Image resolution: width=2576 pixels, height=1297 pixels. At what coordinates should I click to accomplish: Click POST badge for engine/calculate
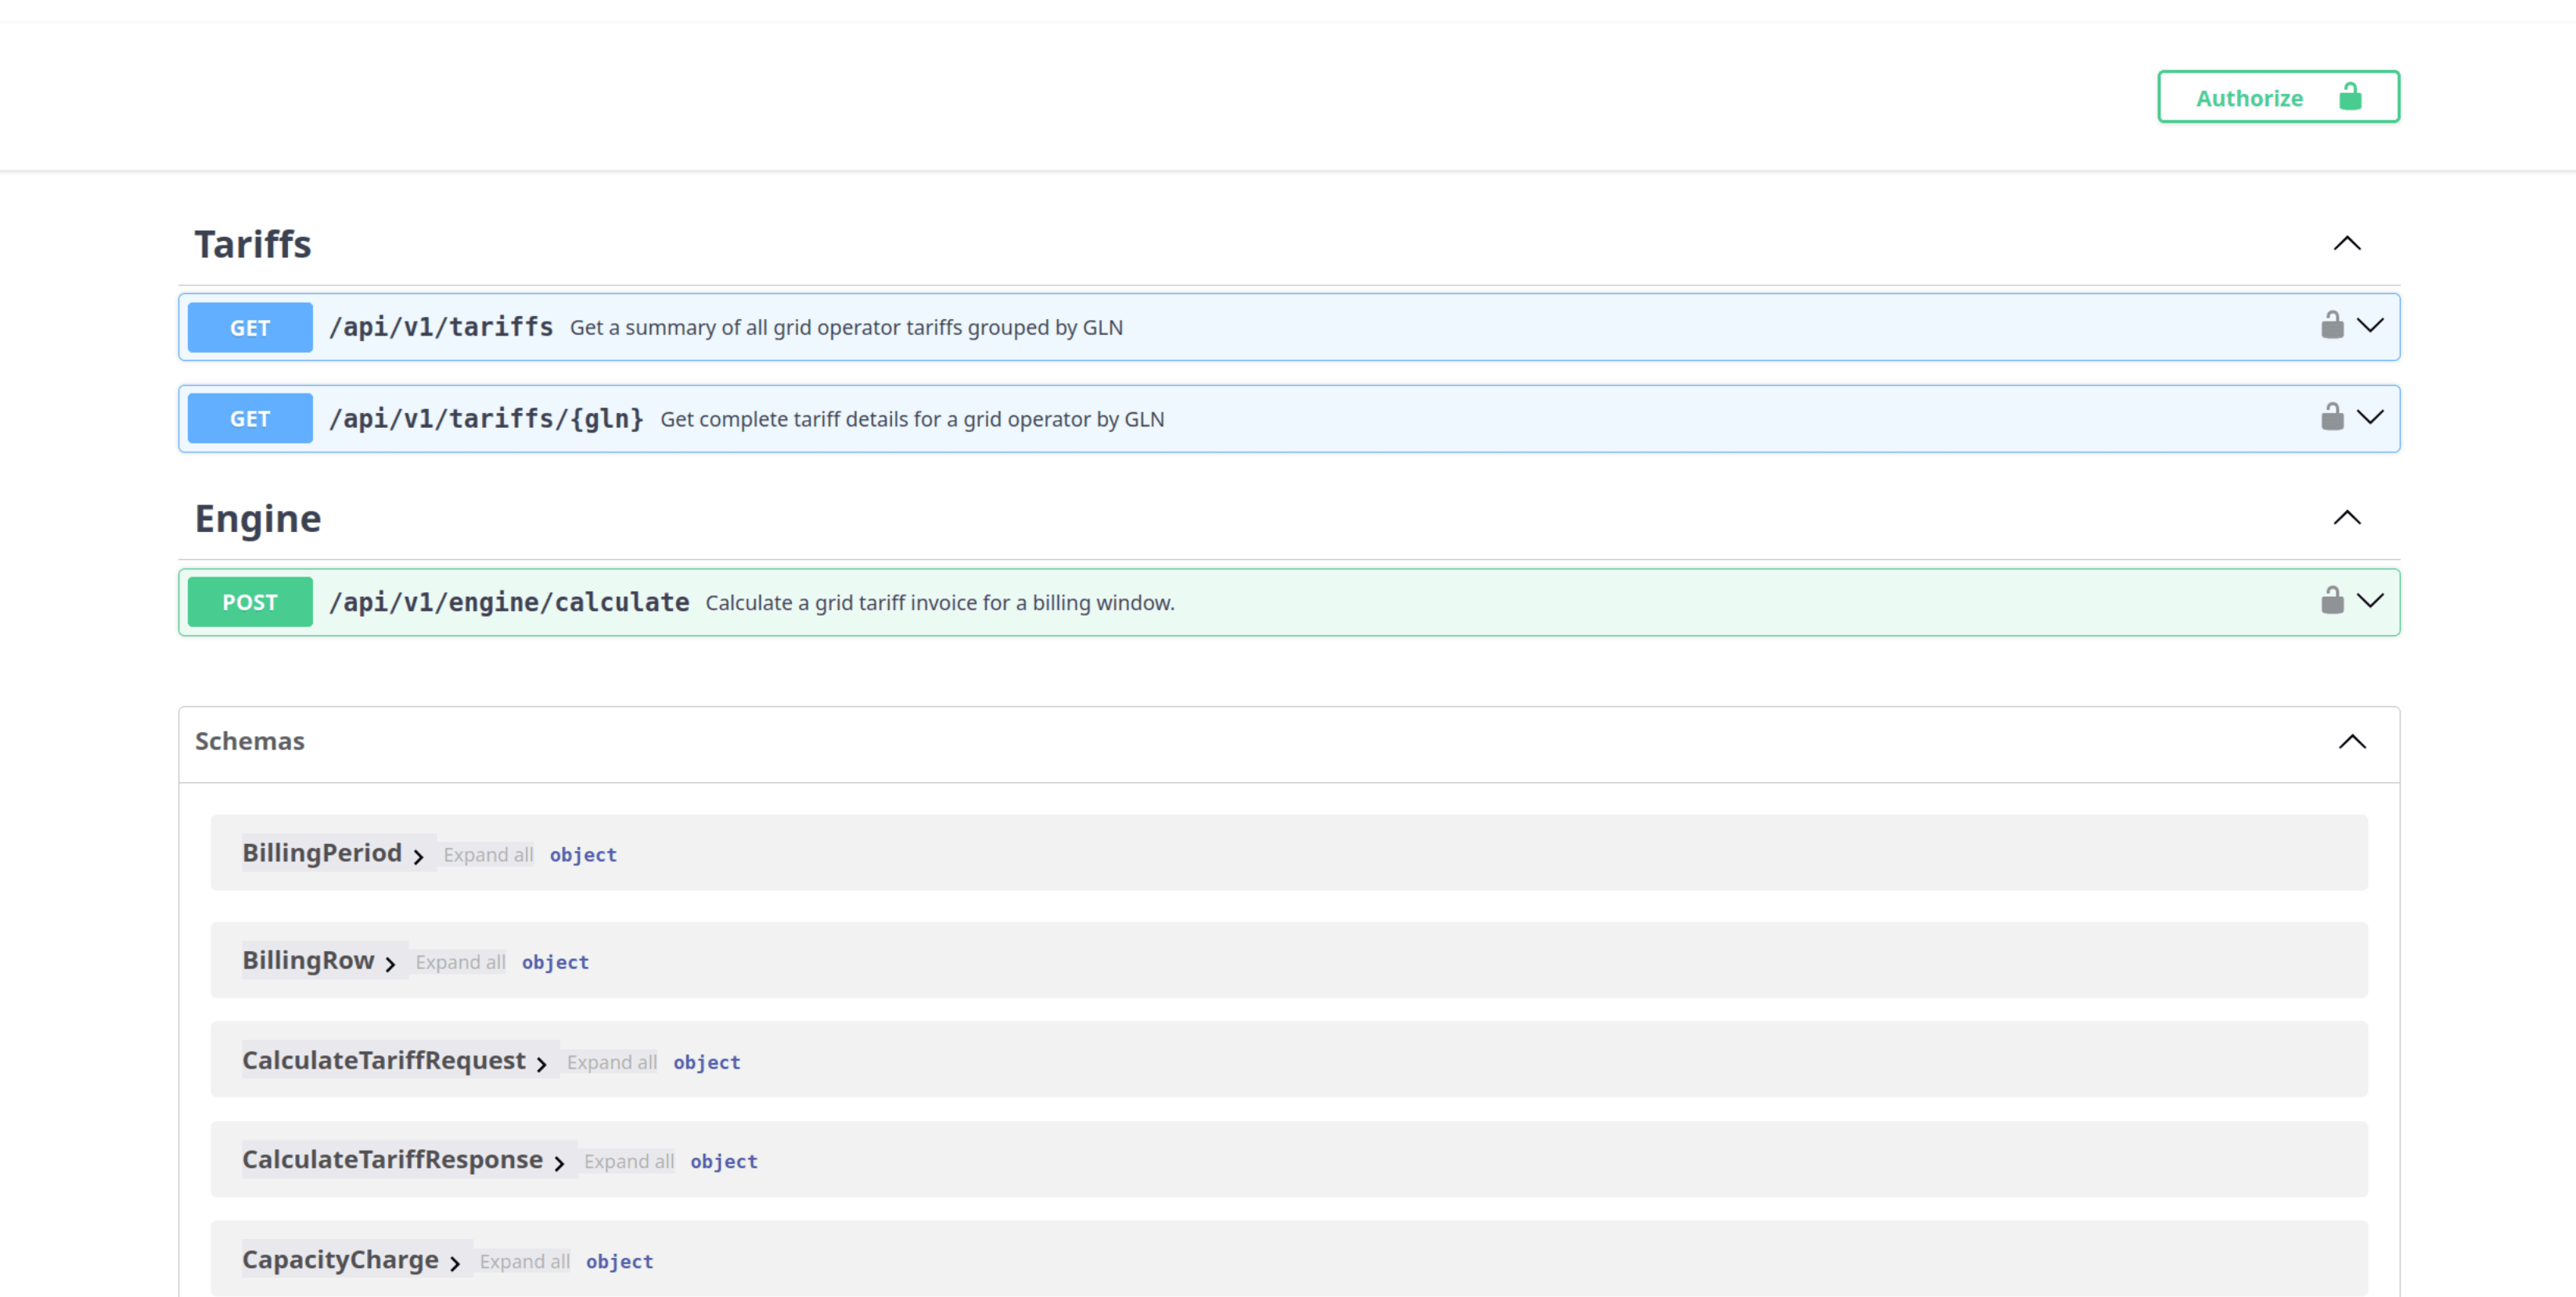coord(250,602)
